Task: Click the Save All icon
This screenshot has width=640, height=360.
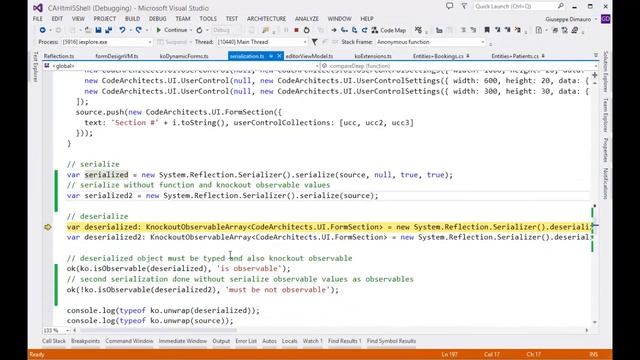Action: coord(109,30)
